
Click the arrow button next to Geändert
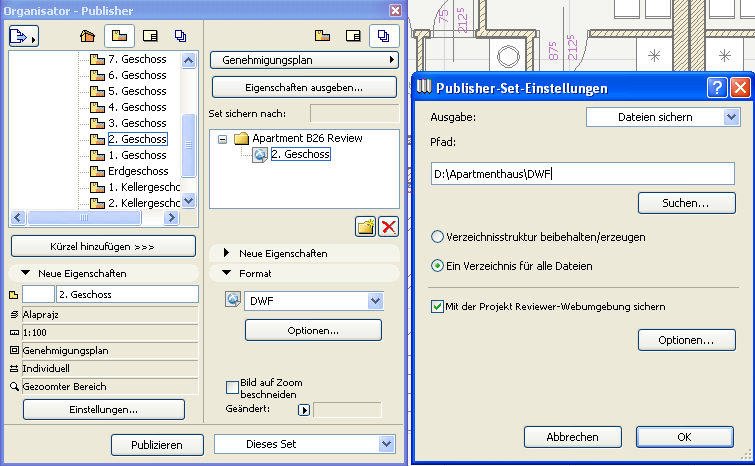pyautogui.click(x=303, y=410)
